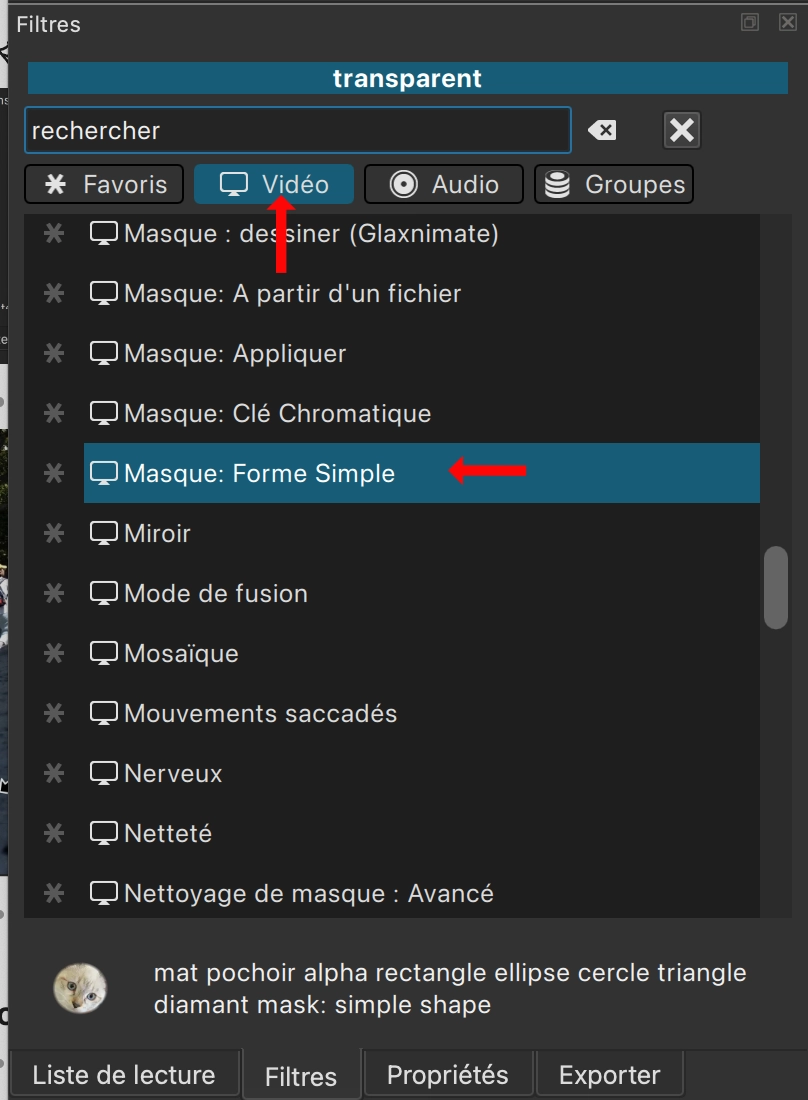Click favorite star beside Masque: Clé Chromatique
Screen dimensions: 808x1100
[54, 413]
